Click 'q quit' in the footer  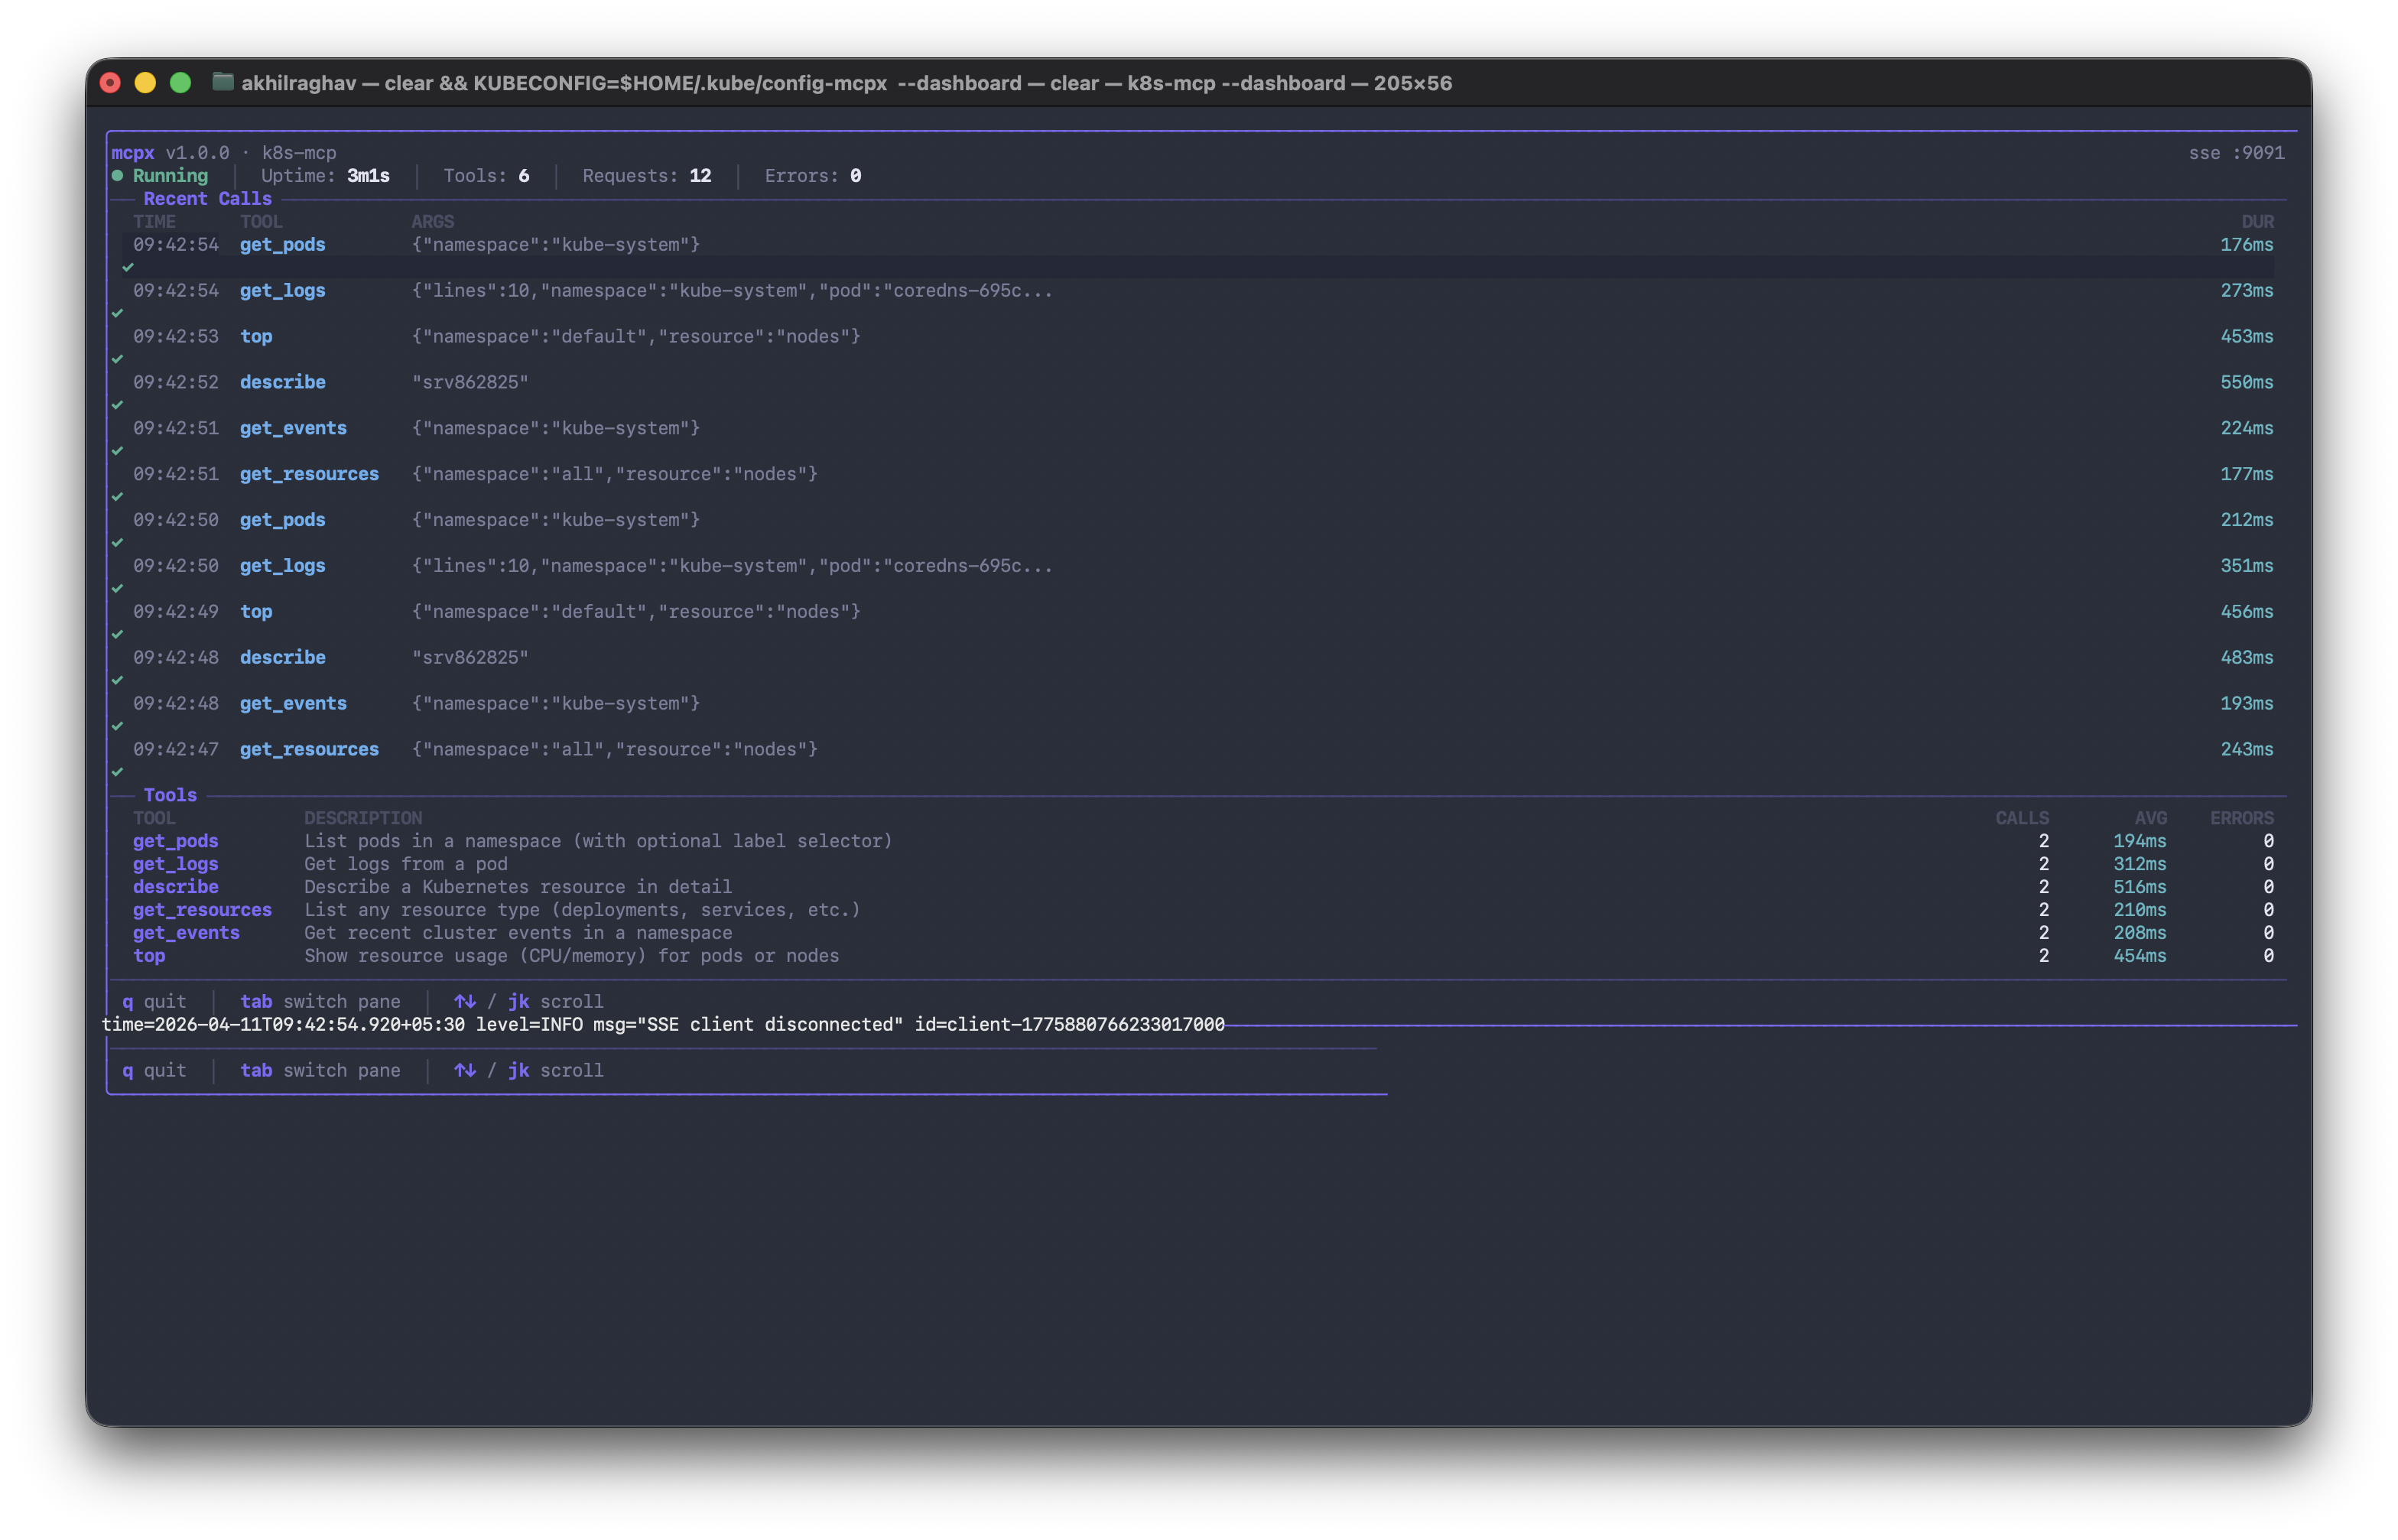click(155, 1001)
